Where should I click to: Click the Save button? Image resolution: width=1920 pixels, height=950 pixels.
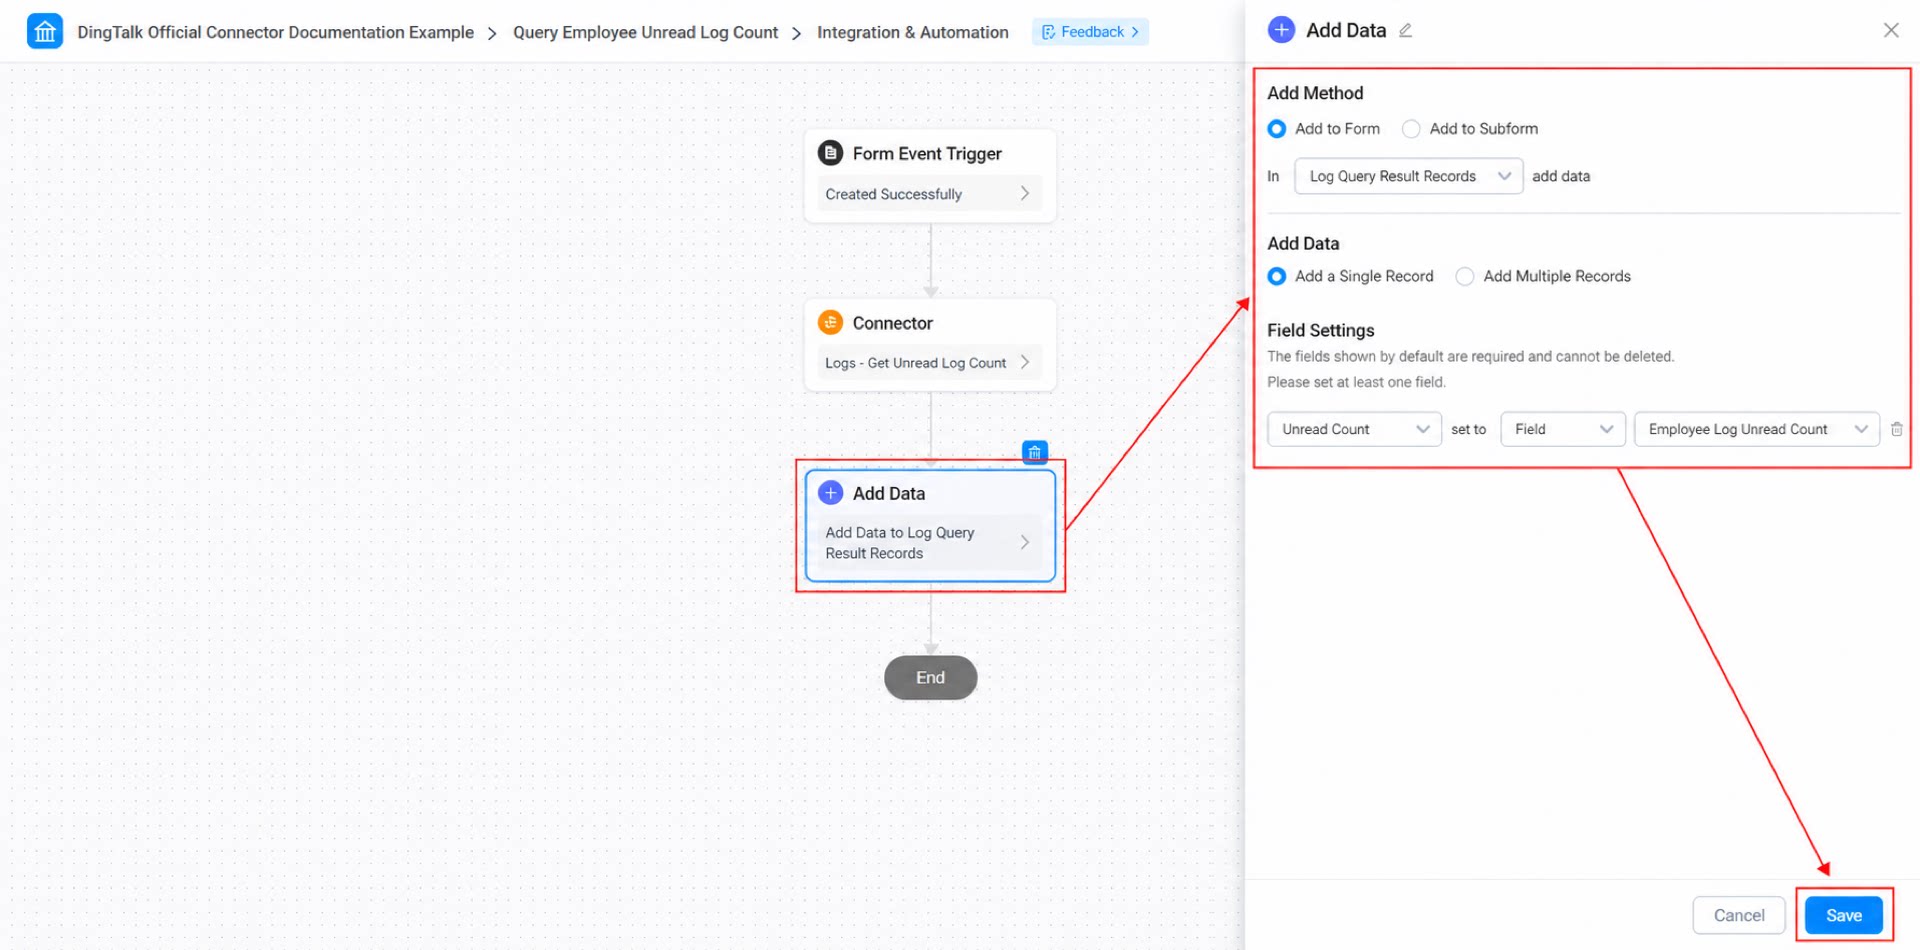coord(1843,915)
